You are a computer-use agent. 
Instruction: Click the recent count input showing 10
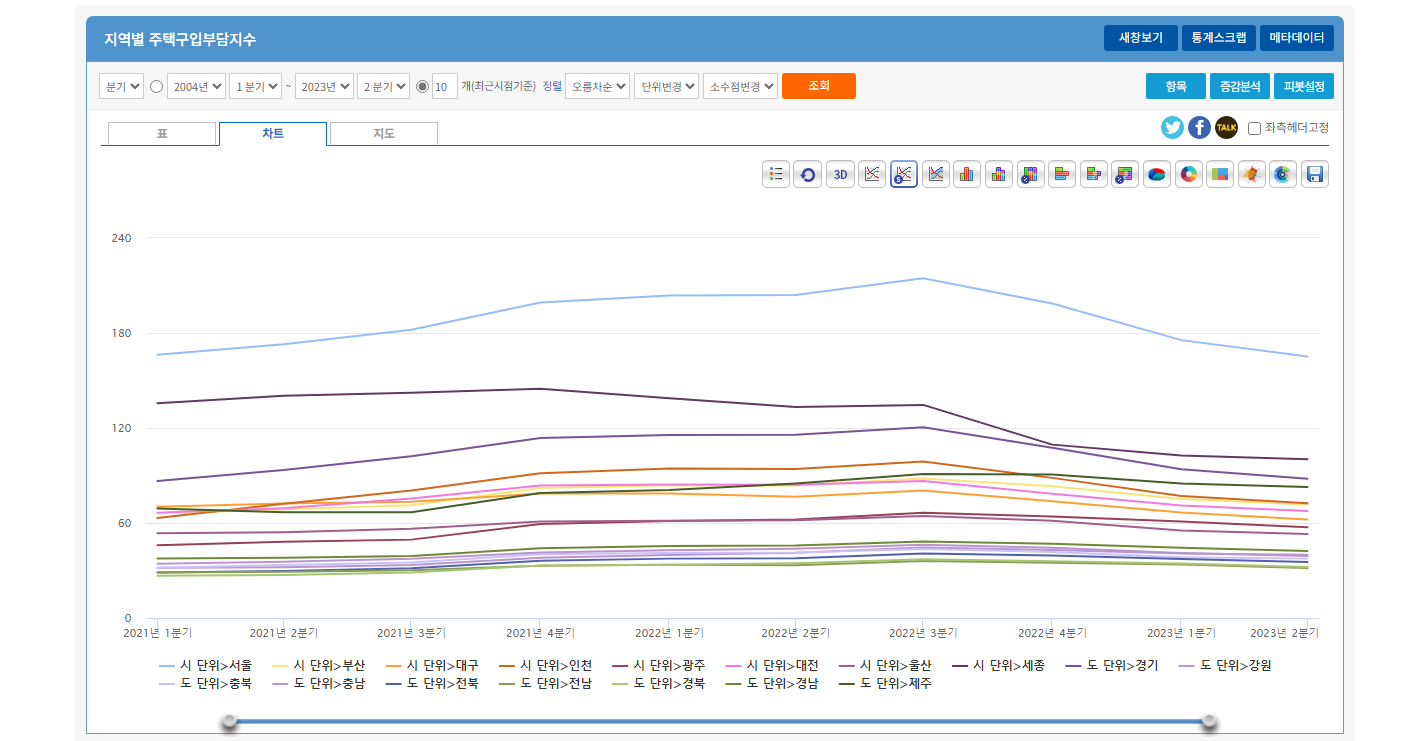[445, 87]
